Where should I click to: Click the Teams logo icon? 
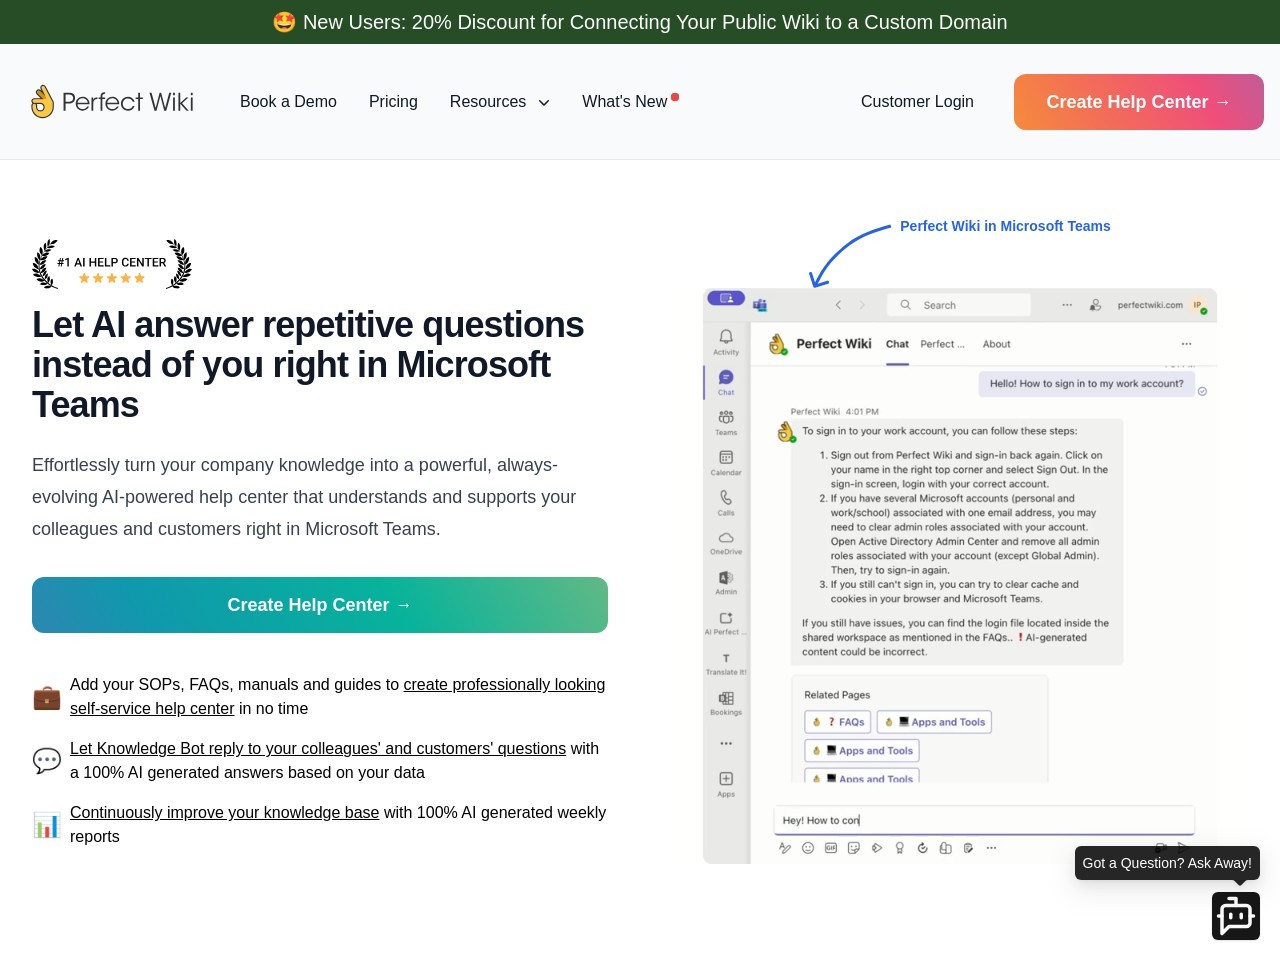pos(760,305)
